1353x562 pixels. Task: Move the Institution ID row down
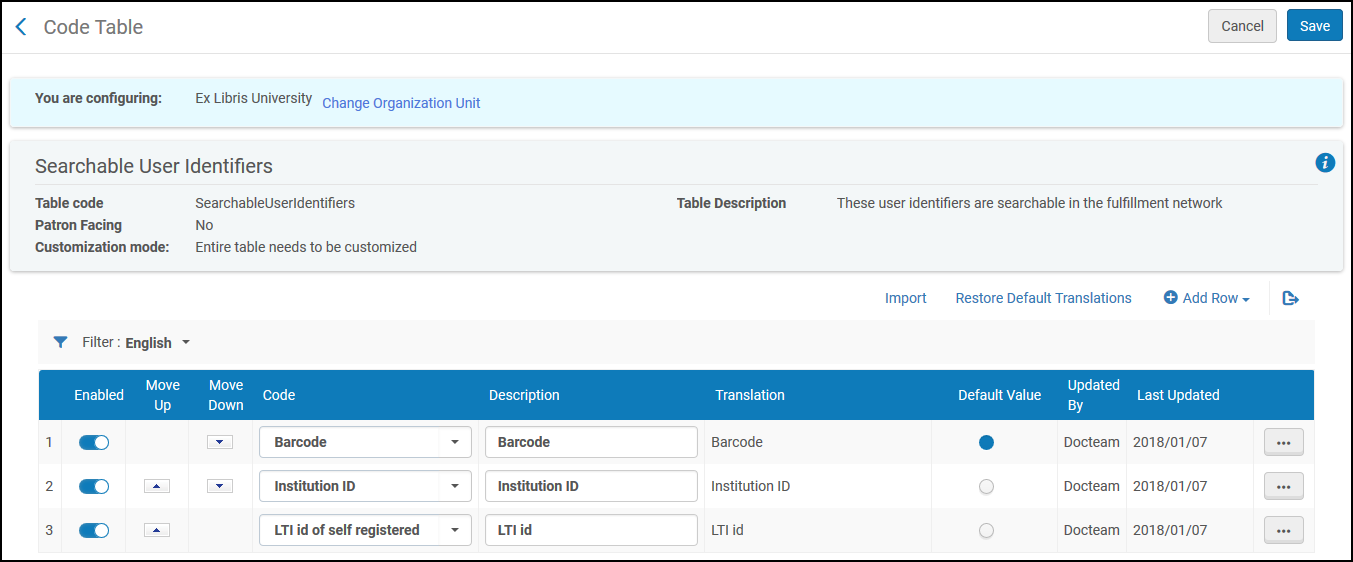point(219,486)
